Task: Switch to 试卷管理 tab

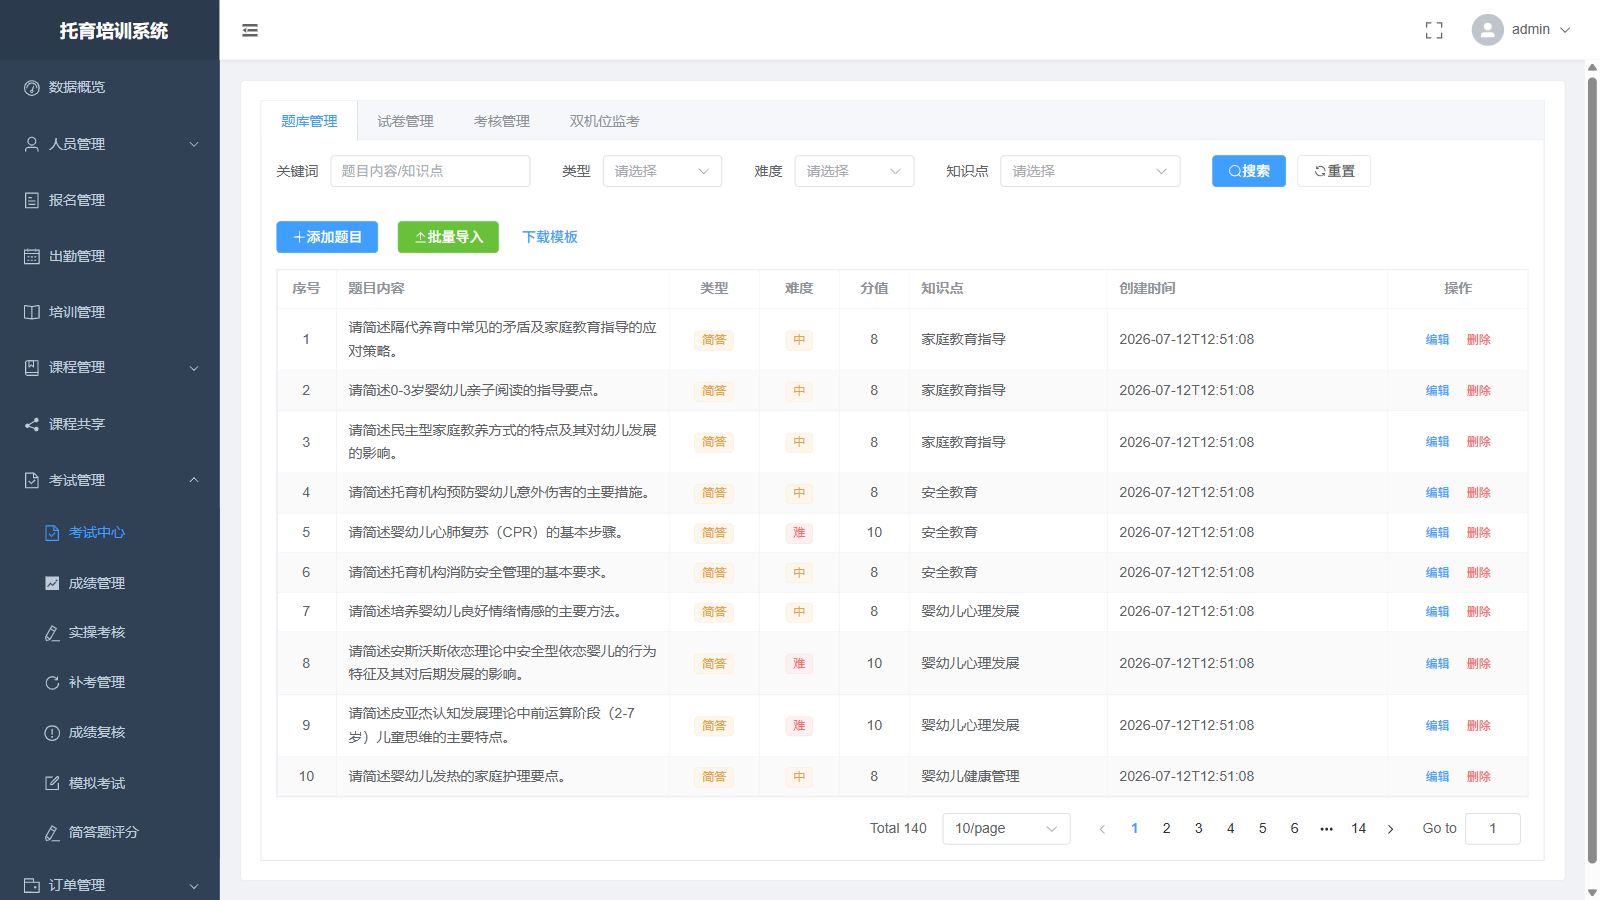Action: (x=405, y=121)
